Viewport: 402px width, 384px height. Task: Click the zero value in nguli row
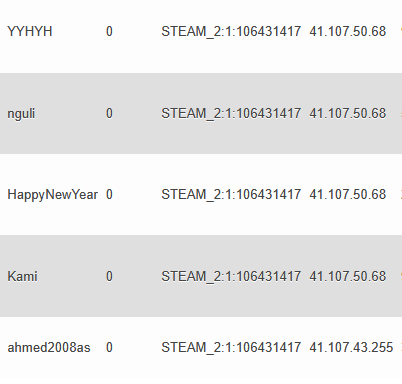pyautogui.click(x=109, y=113)
